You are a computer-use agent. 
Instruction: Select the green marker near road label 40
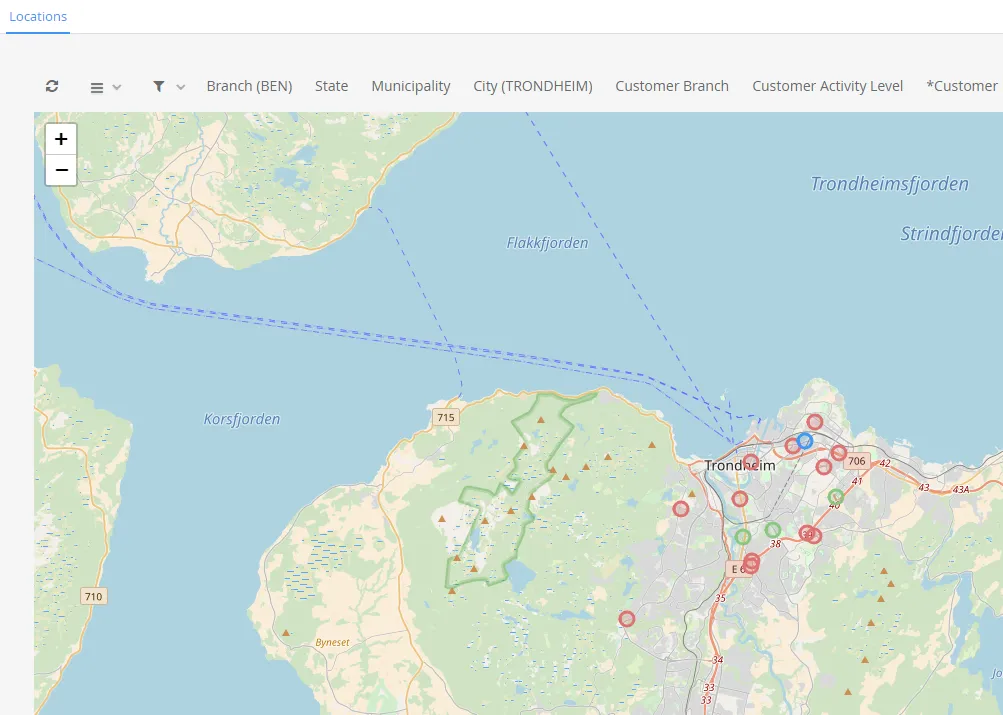coord(836,497)
